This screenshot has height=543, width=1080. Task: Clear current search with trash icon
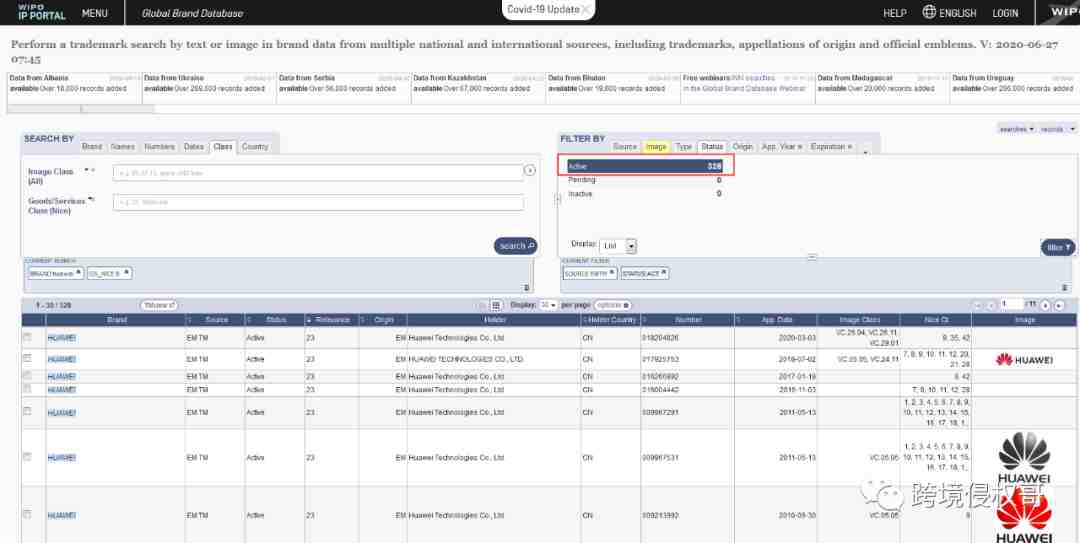pos(527,287)
